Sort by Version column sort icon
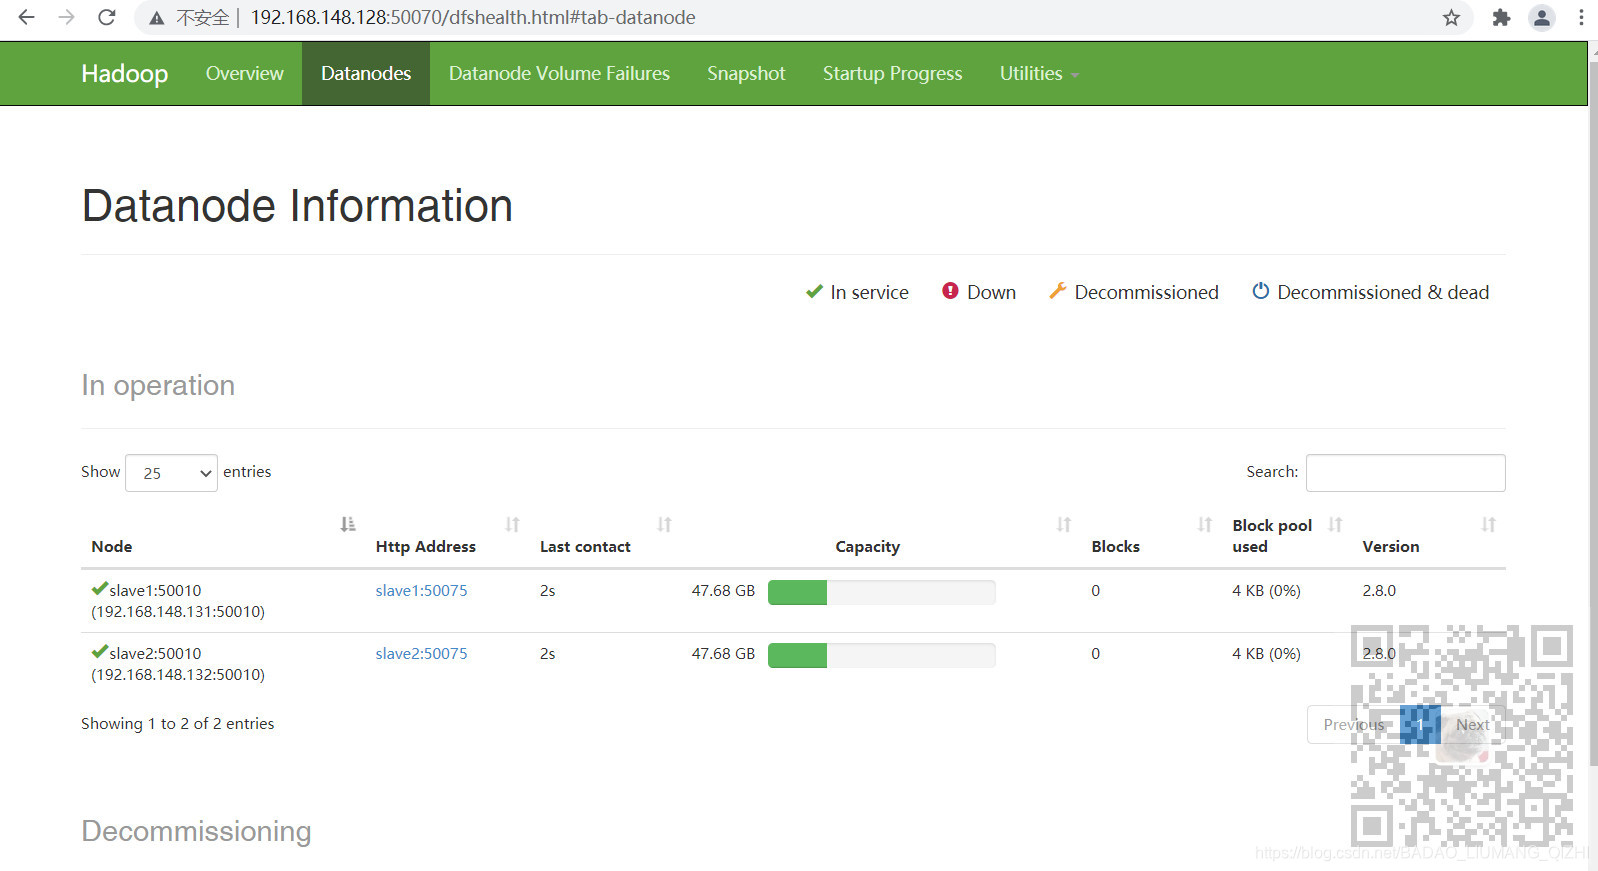Viewport: 1598px width, 871px height. (x=1488, y=524)
